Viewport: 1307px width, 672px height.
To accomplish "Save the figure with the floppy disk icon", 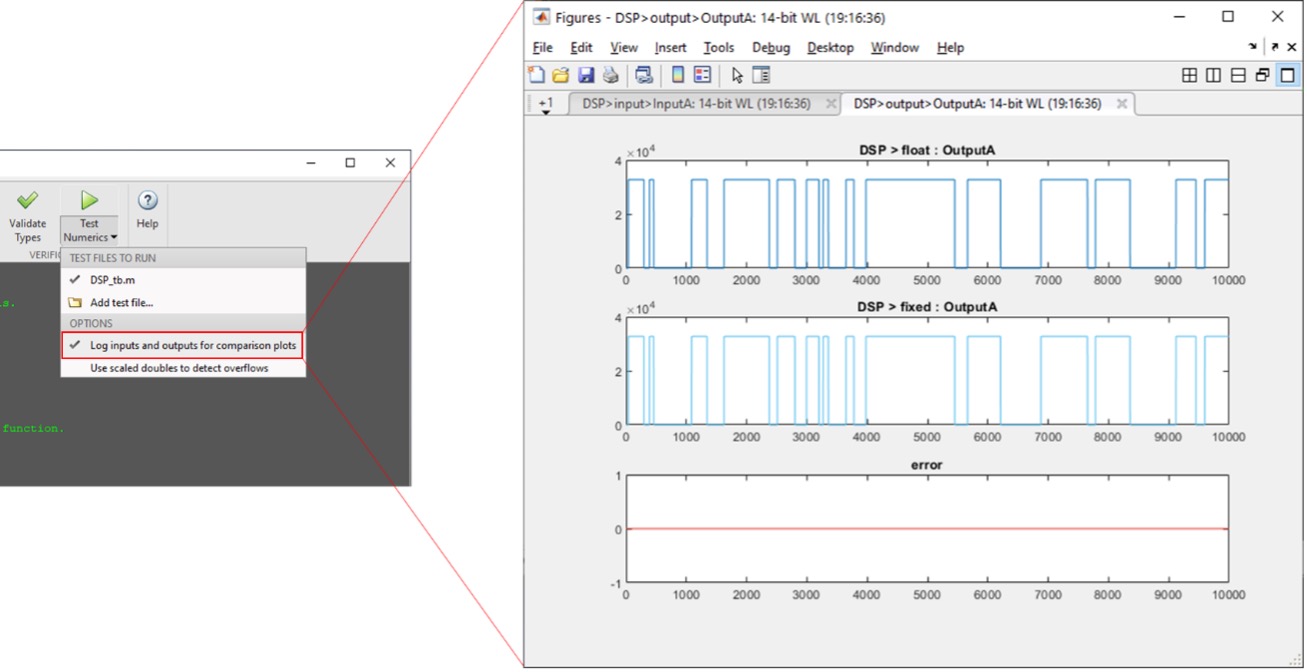I will point(586,75).
